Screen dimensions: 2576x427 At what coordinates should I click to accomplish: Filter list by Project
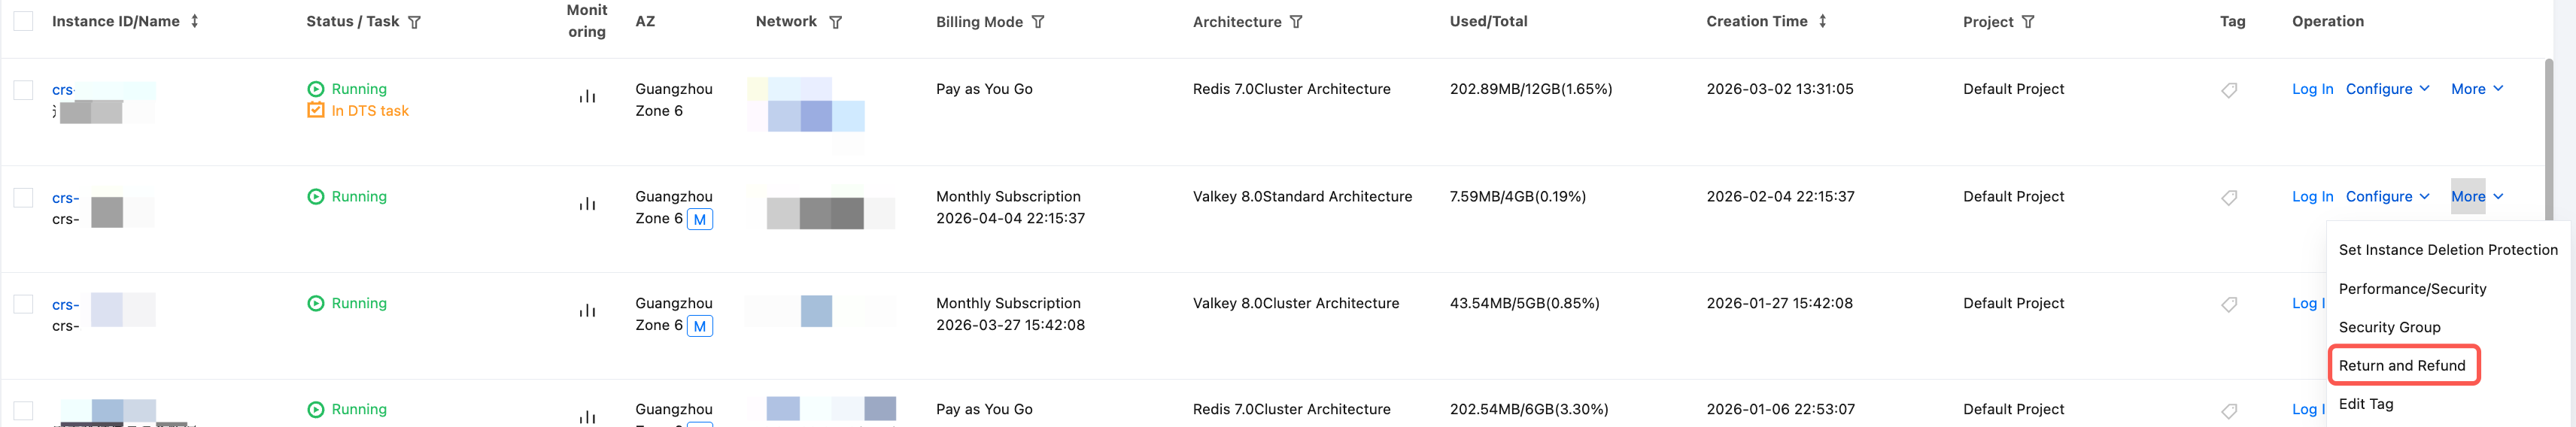pos(2028,22)
